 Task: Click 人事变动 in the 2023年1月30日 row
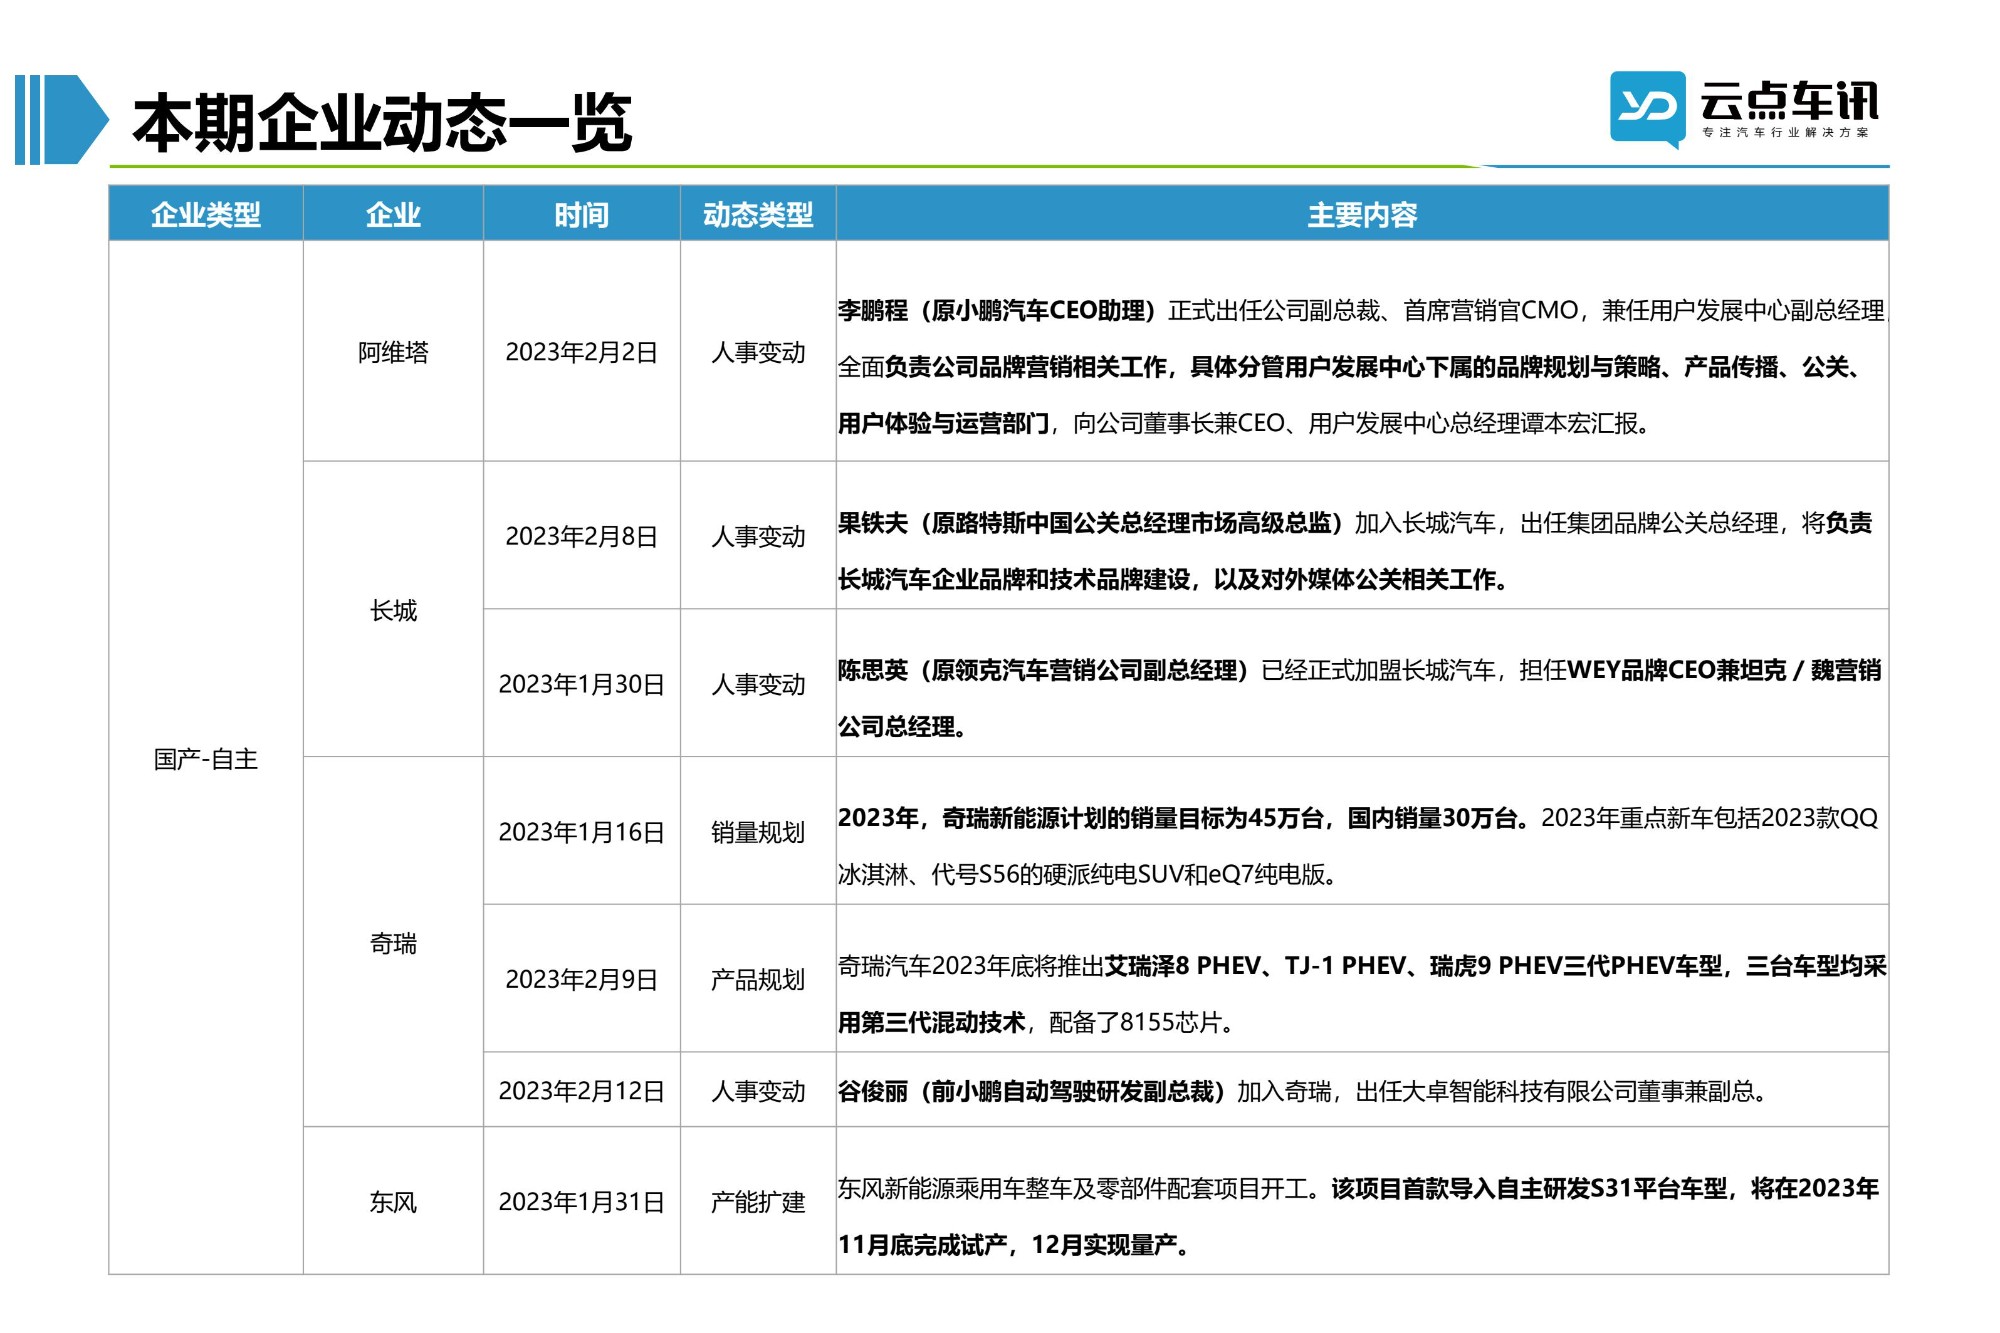[758, 684]
